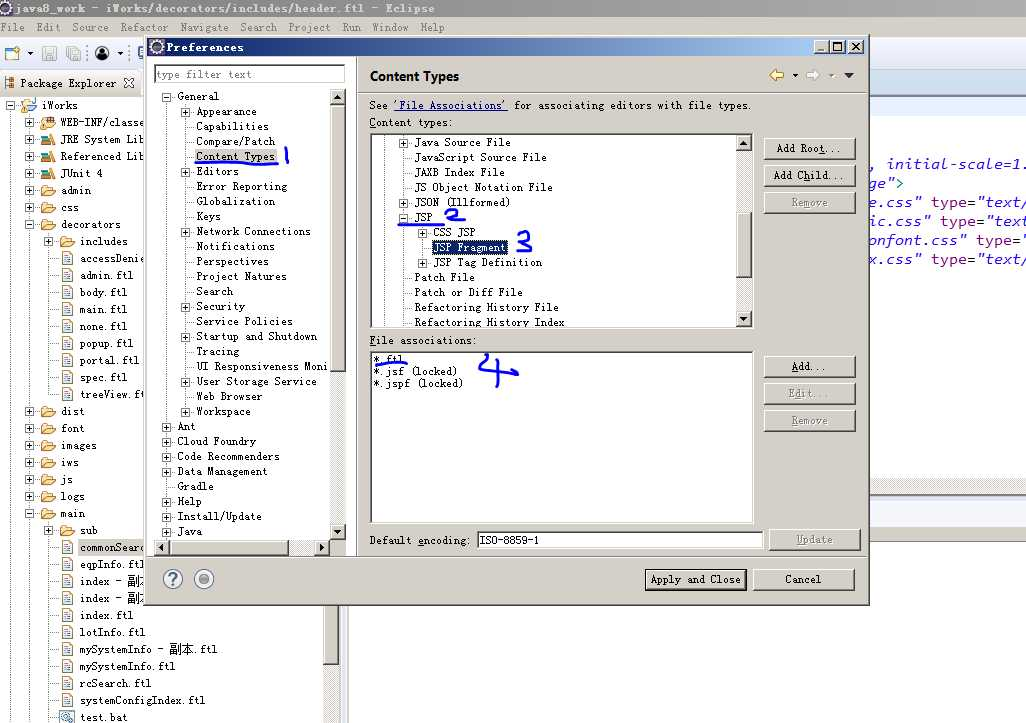Click the preferences tree horizontal scroll-right arrow

click(x=321, y=547)
